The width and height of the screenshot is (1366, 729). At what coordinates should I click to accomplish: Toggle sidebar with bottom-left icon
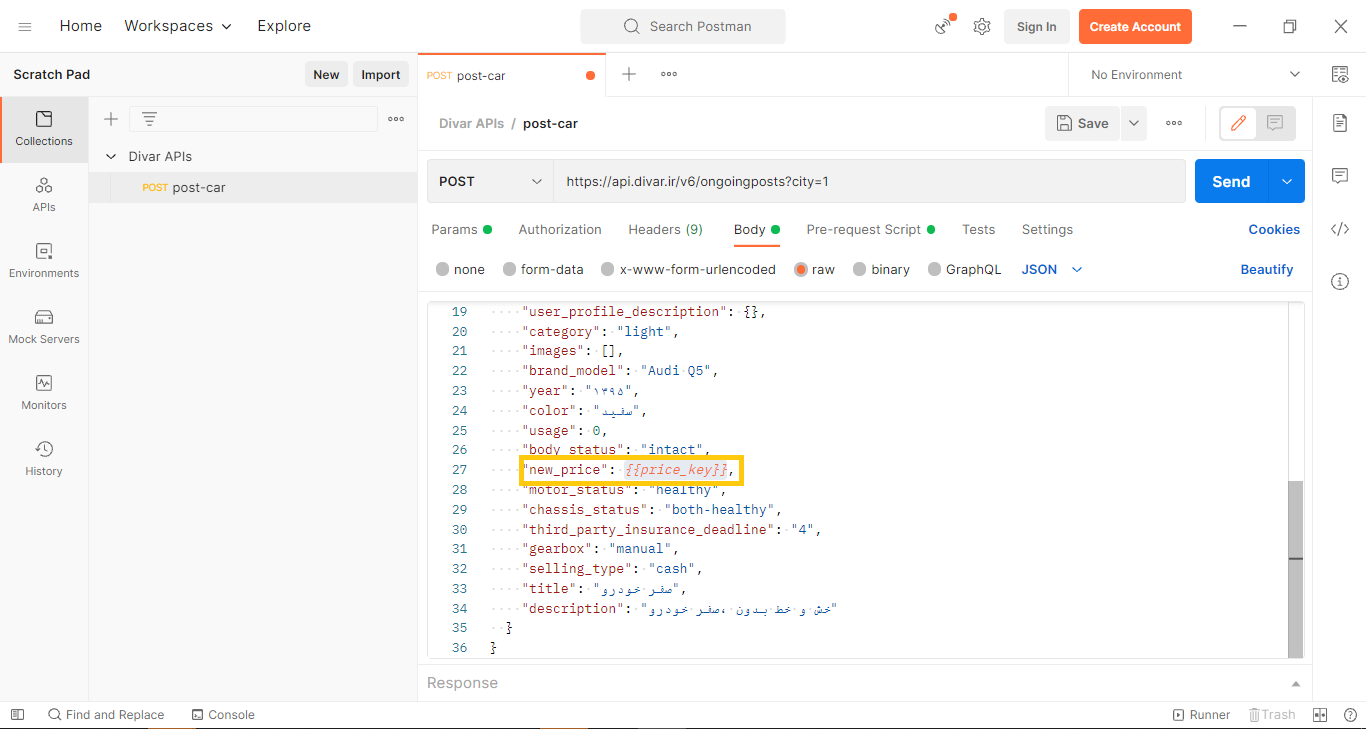point(17,715)
